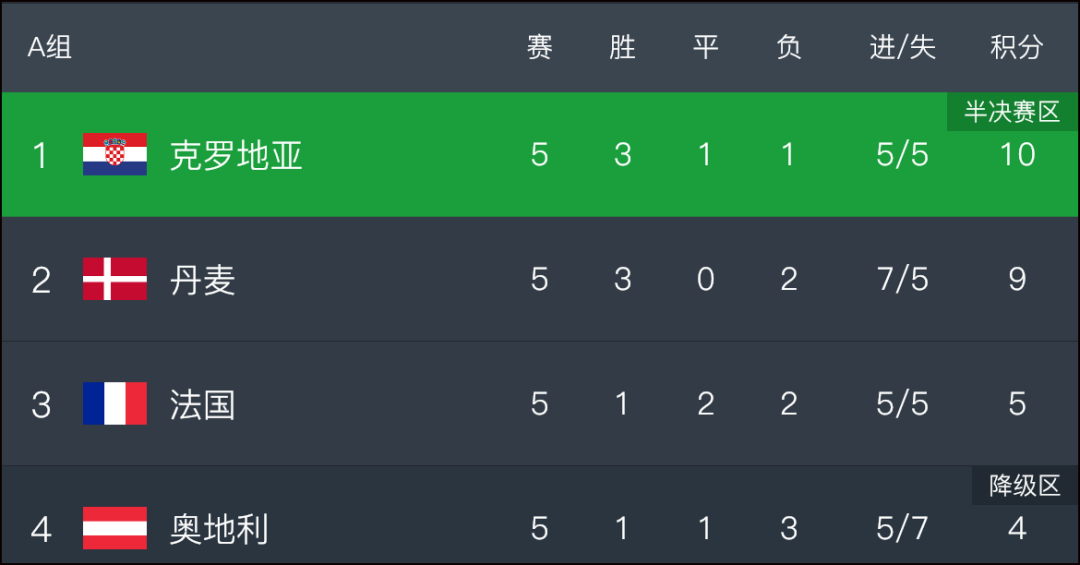Open the 克罗地亚 team name
The height and width of the screenshot is (565, 1080).
pyautogui.click(x=236, y=155)
